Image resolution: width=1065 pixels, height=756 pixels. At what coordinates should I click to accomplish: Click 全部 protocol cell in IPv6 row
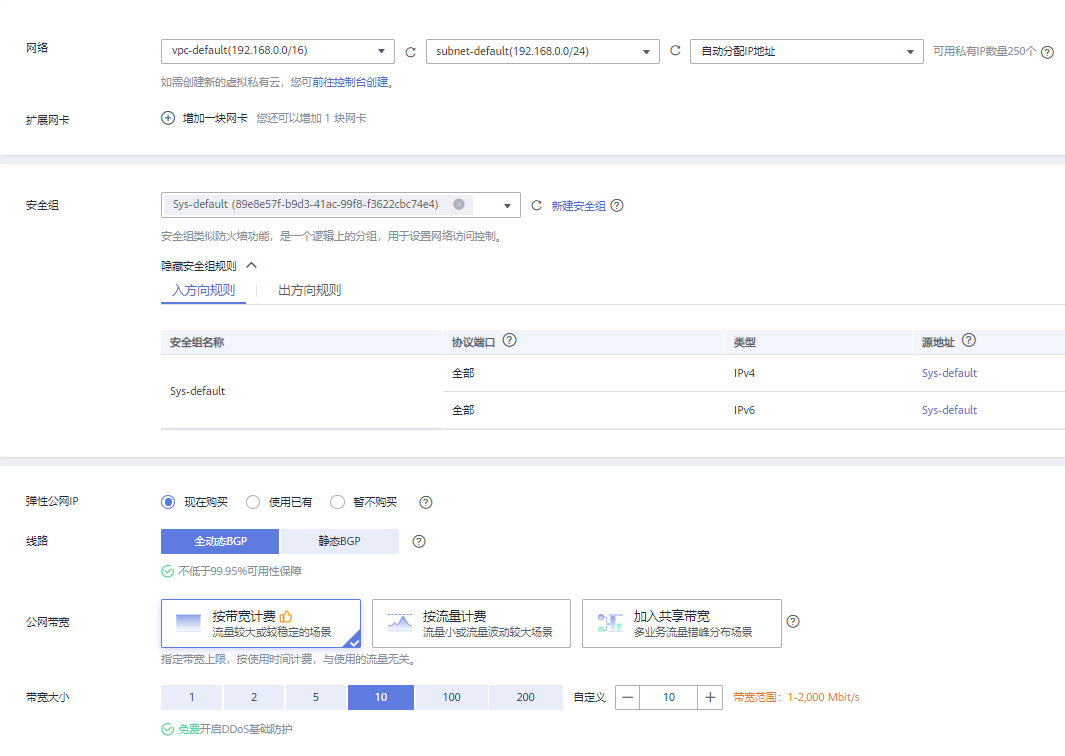point(583,410)
